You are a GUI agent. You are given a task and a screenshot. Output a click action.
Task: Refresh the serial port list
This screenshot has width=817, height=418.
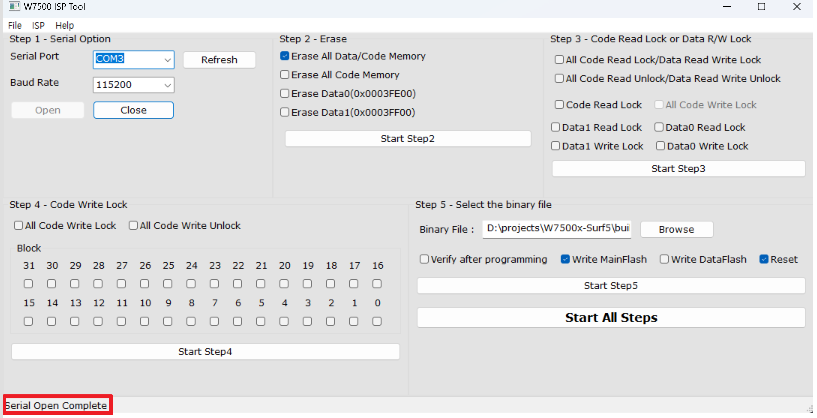[x=219, y=60]
